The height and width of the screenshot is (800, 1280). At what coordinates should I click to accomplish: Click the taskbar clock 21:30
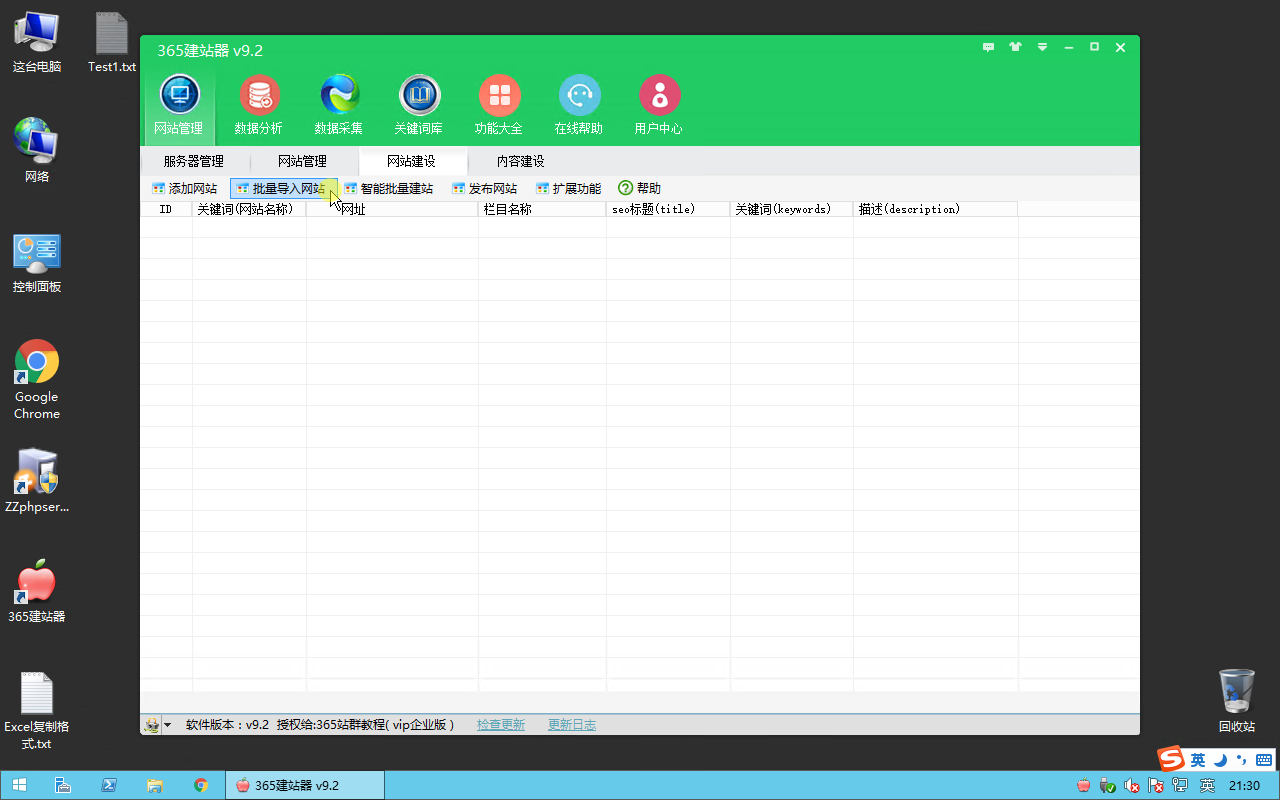(1244, 786)
